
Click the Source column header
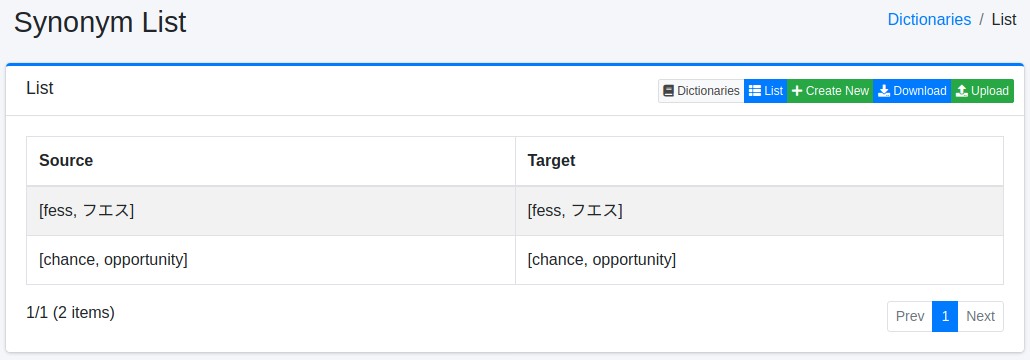click(x=66, y=160)
